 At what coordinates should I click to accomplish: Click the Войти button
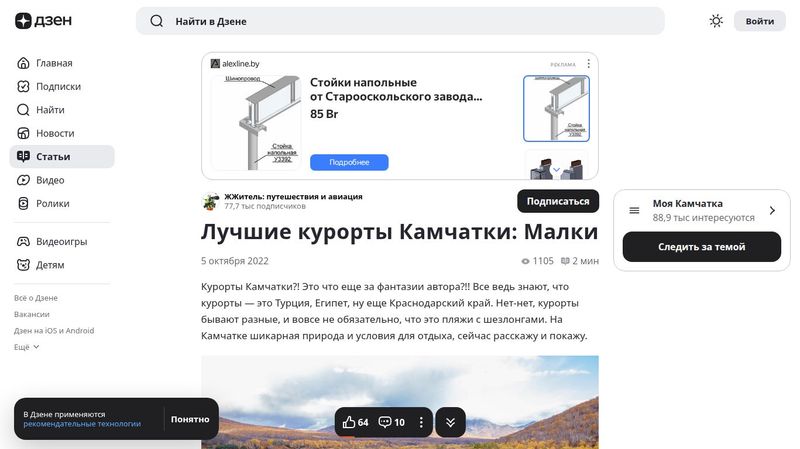760,21
